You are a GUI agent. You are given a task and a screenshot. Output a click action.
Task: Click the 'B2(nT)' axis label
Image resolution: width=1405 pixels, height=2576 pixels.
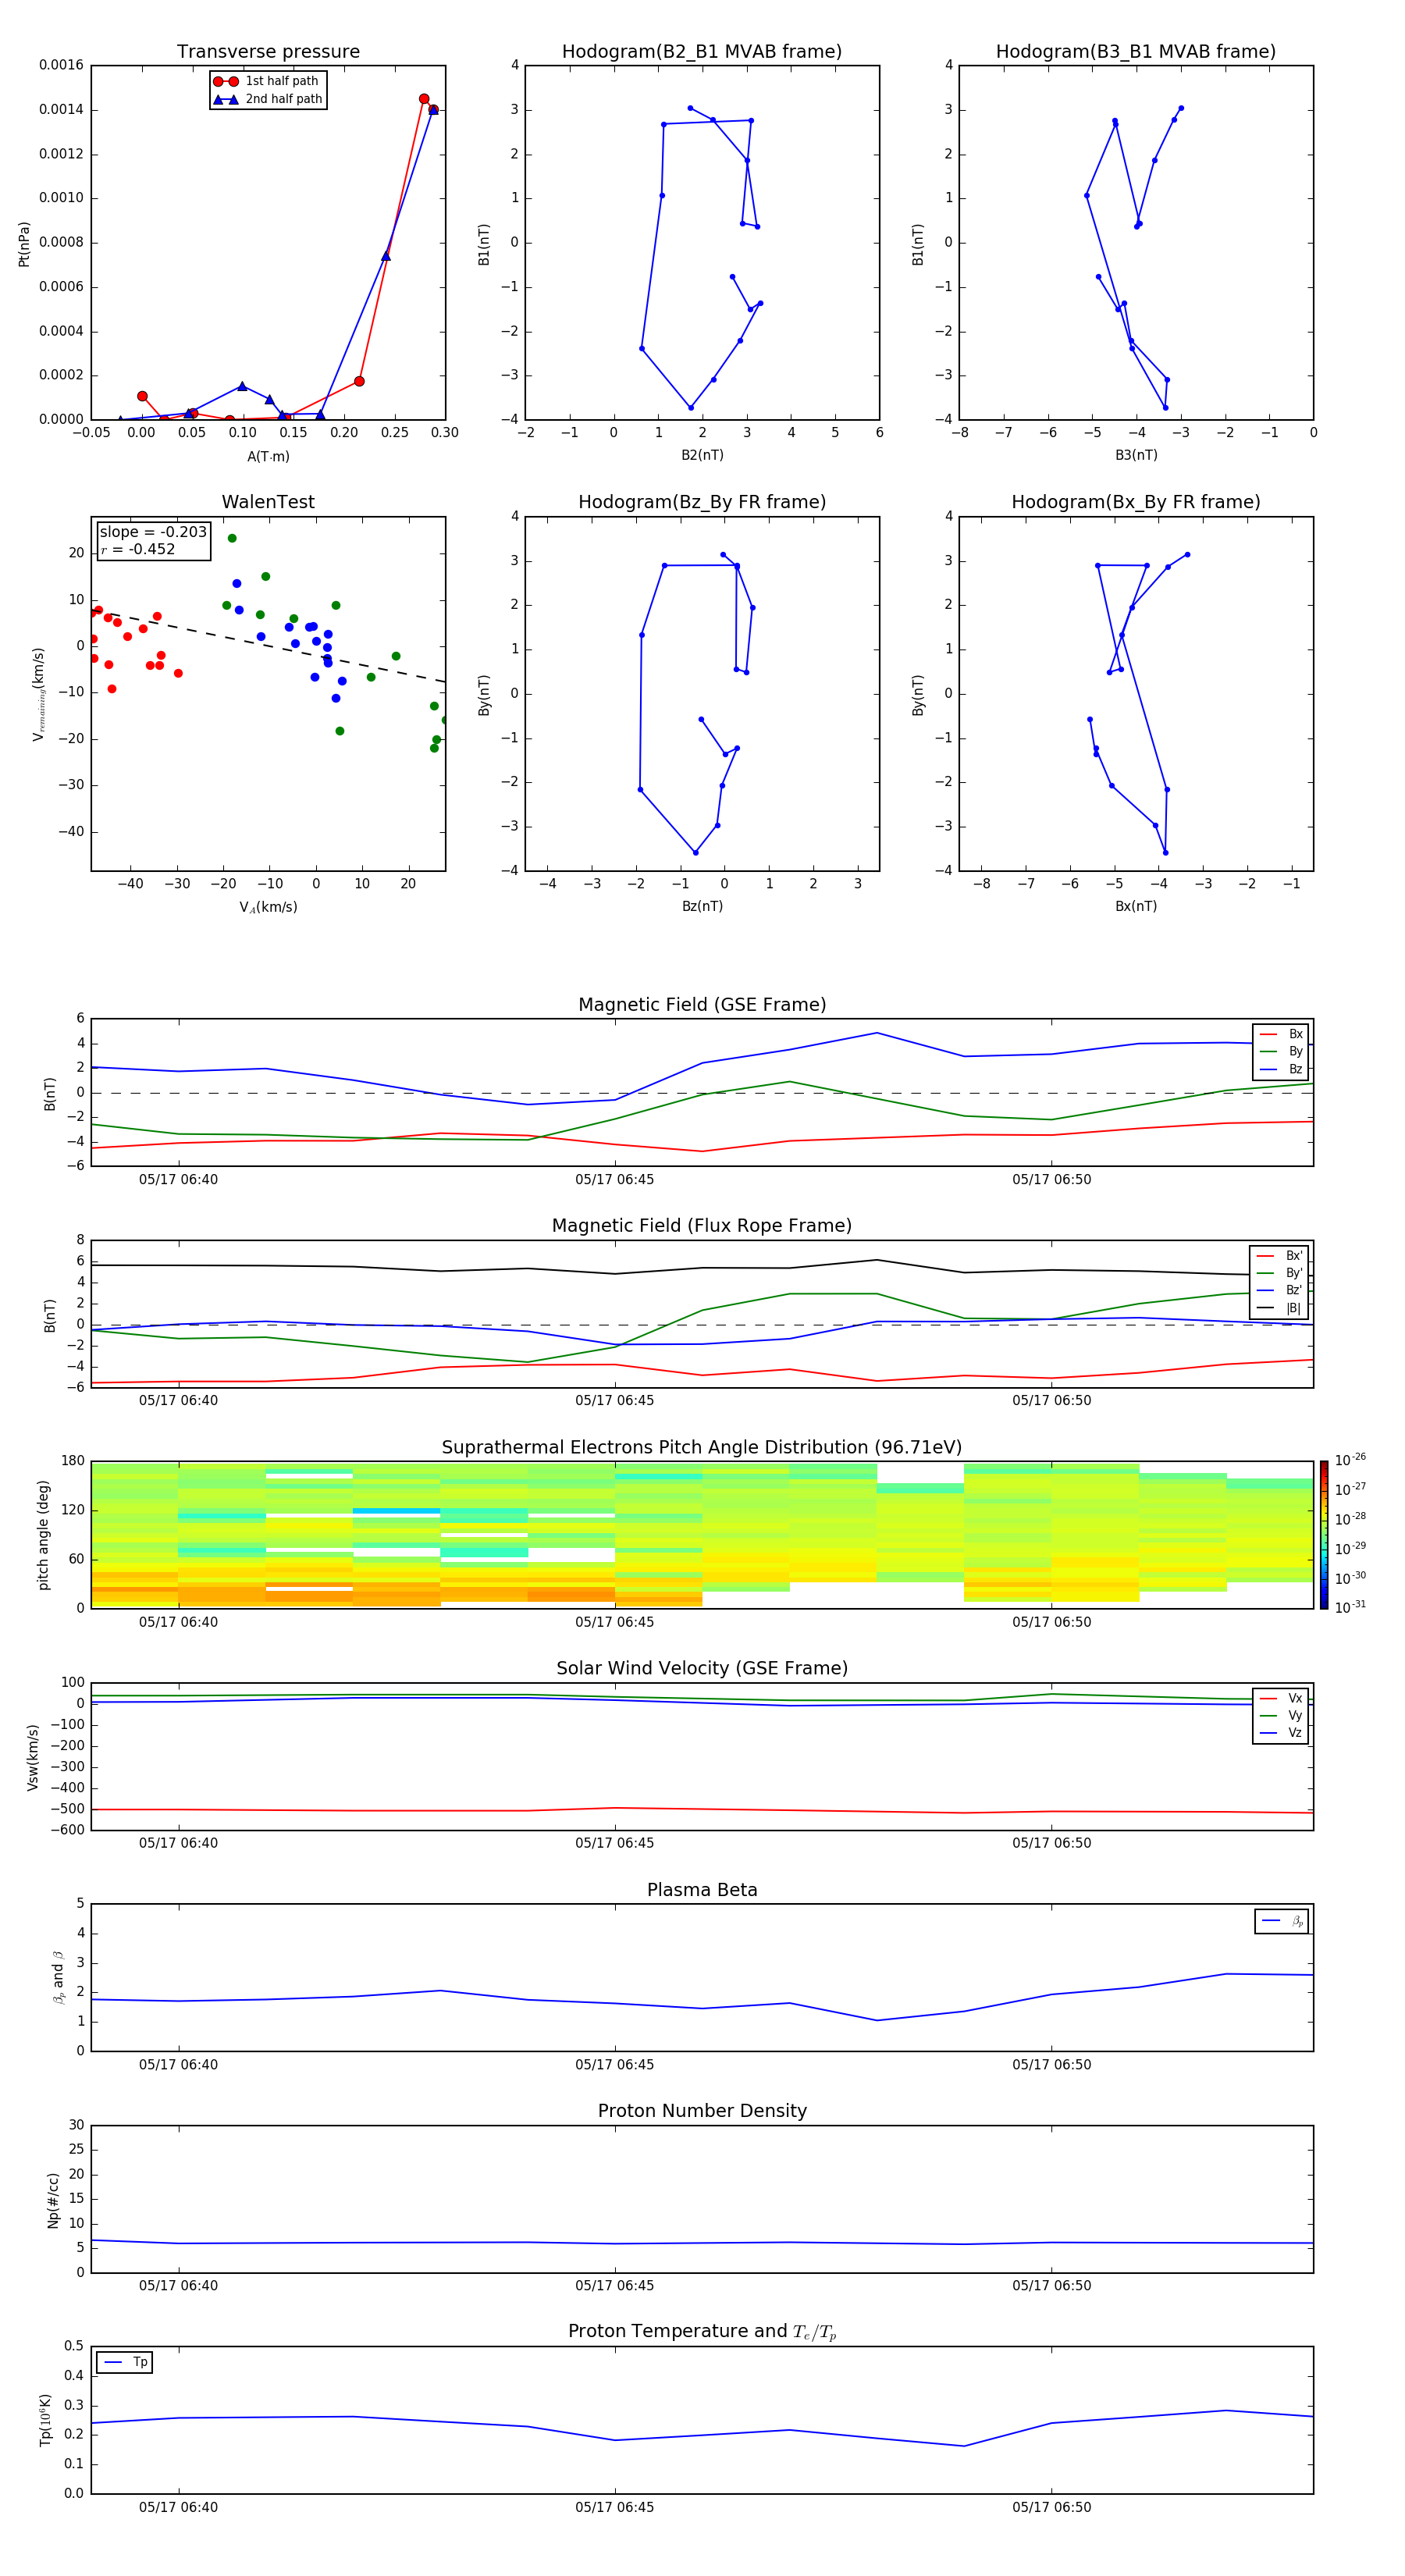(702, 455)
